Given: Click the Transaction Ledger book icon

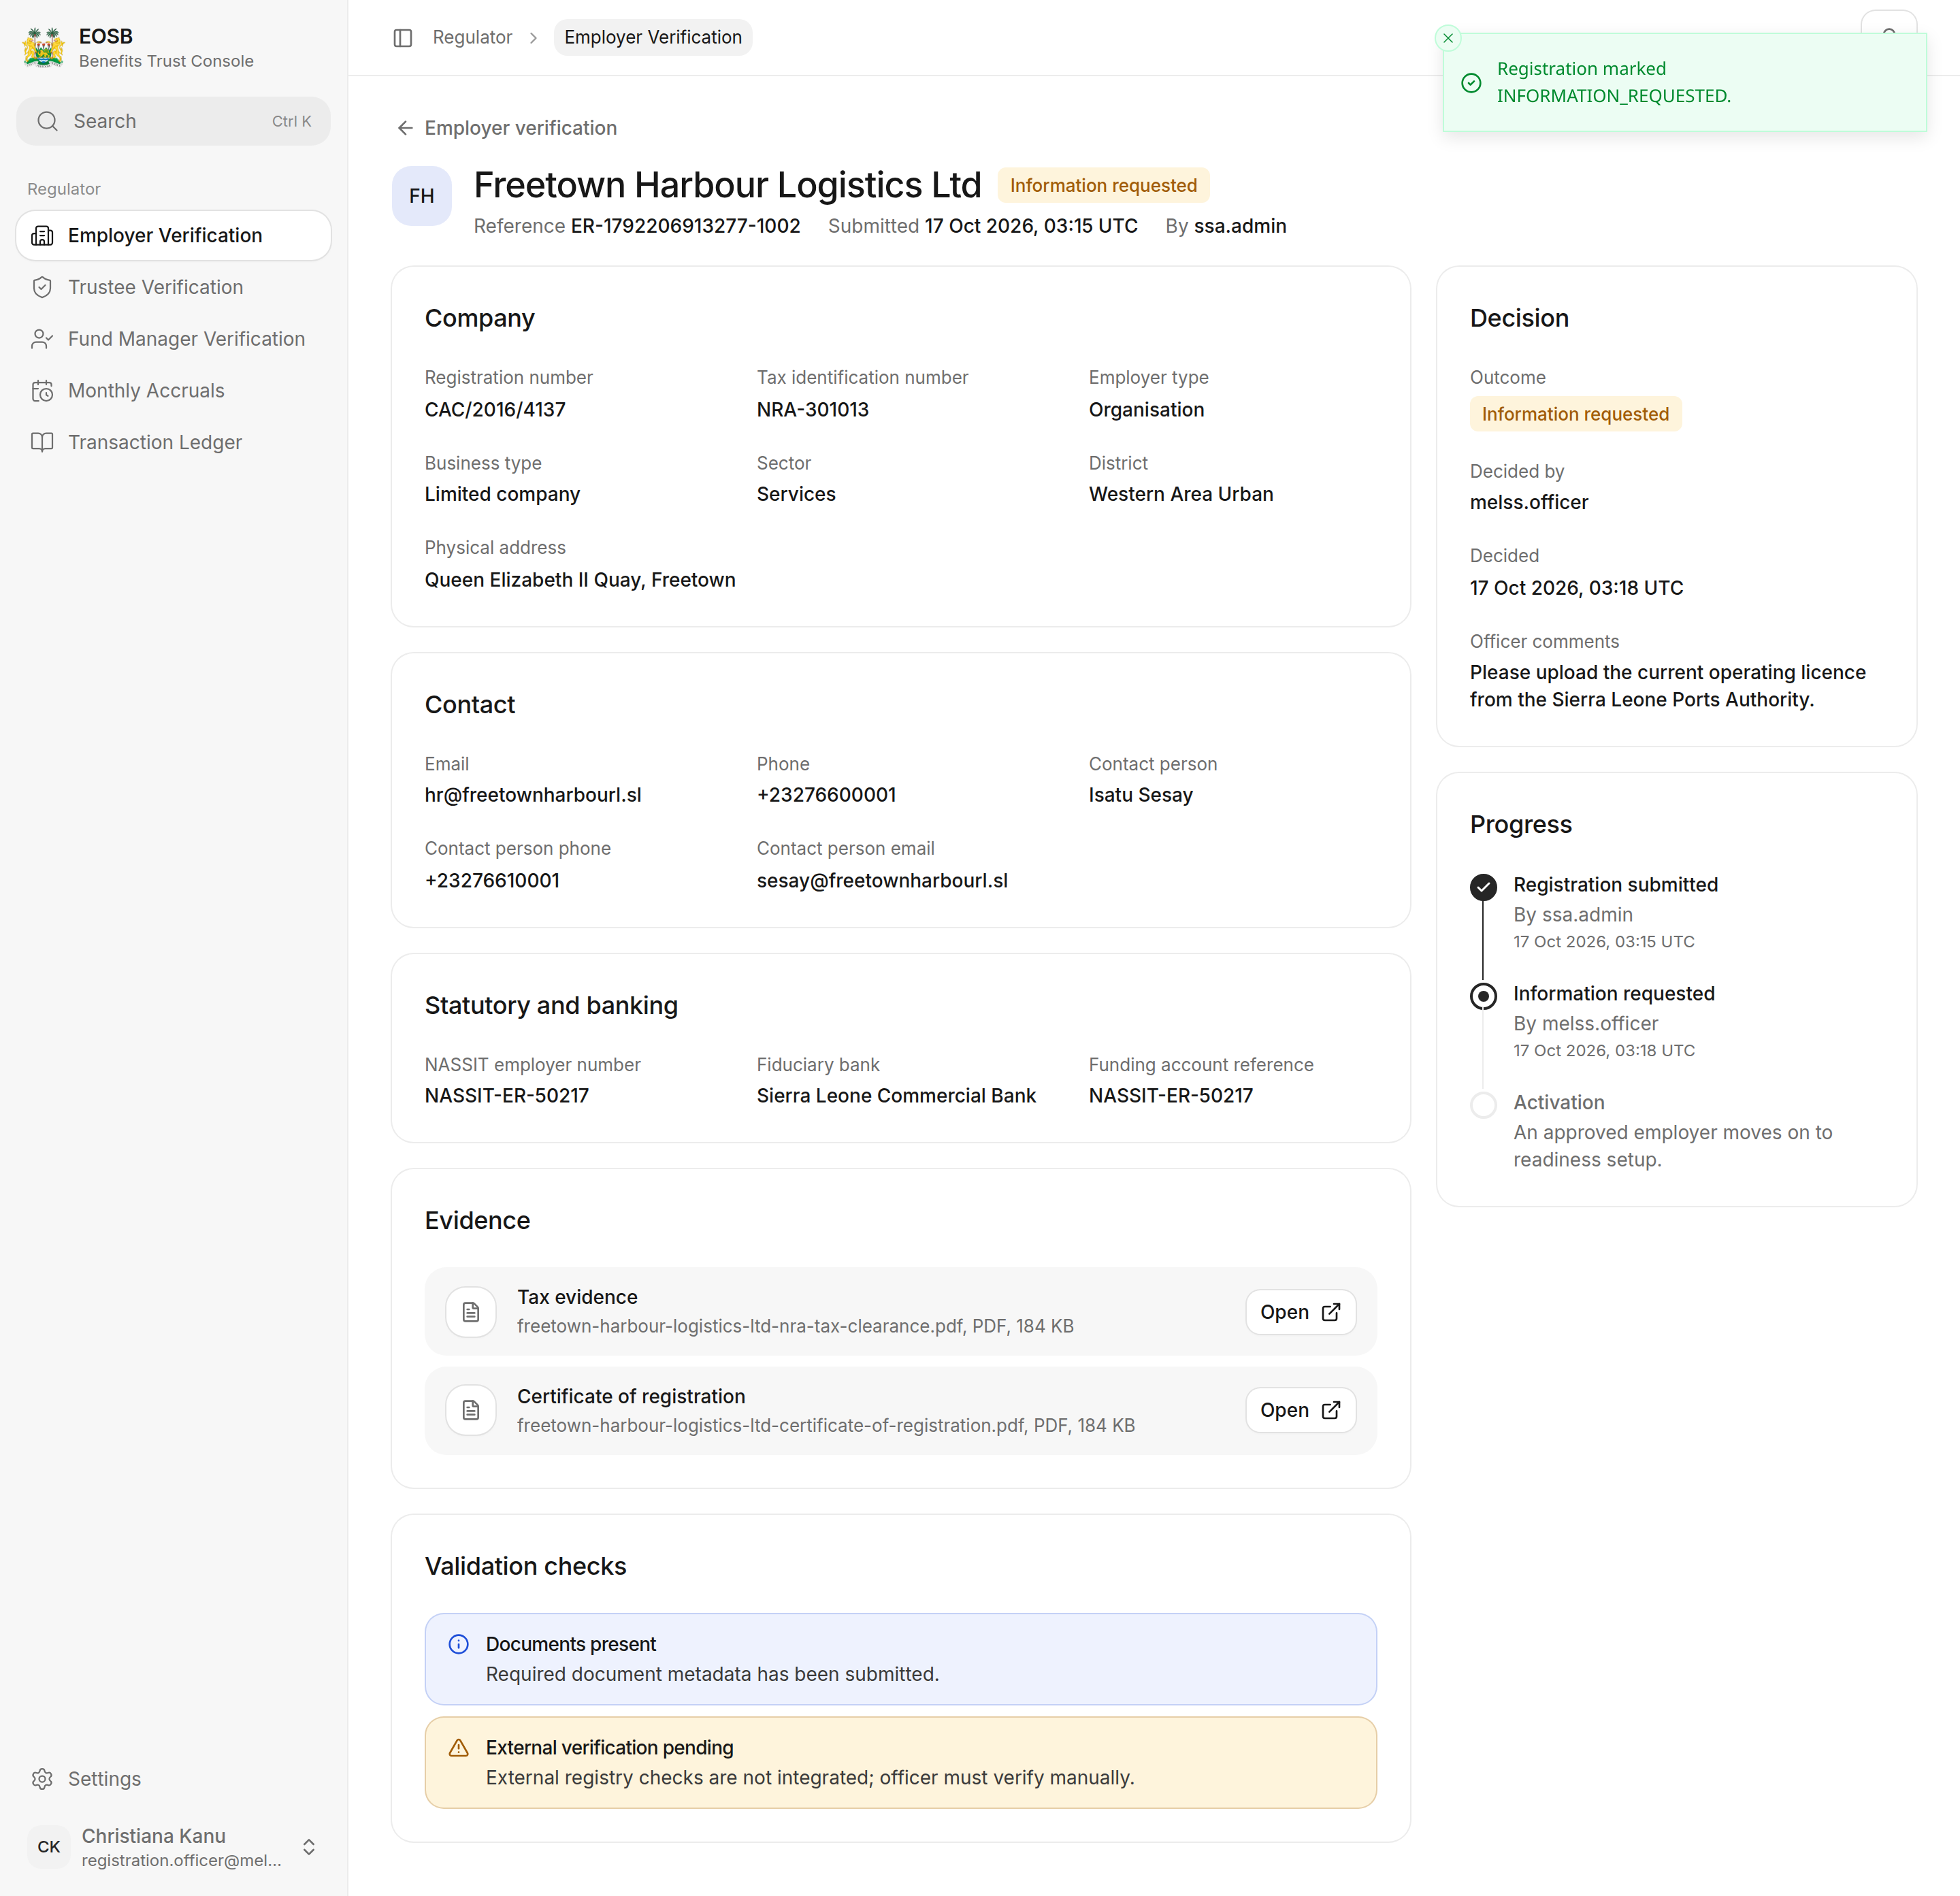Looking at the screenshot, I should [x=42, y=442].
